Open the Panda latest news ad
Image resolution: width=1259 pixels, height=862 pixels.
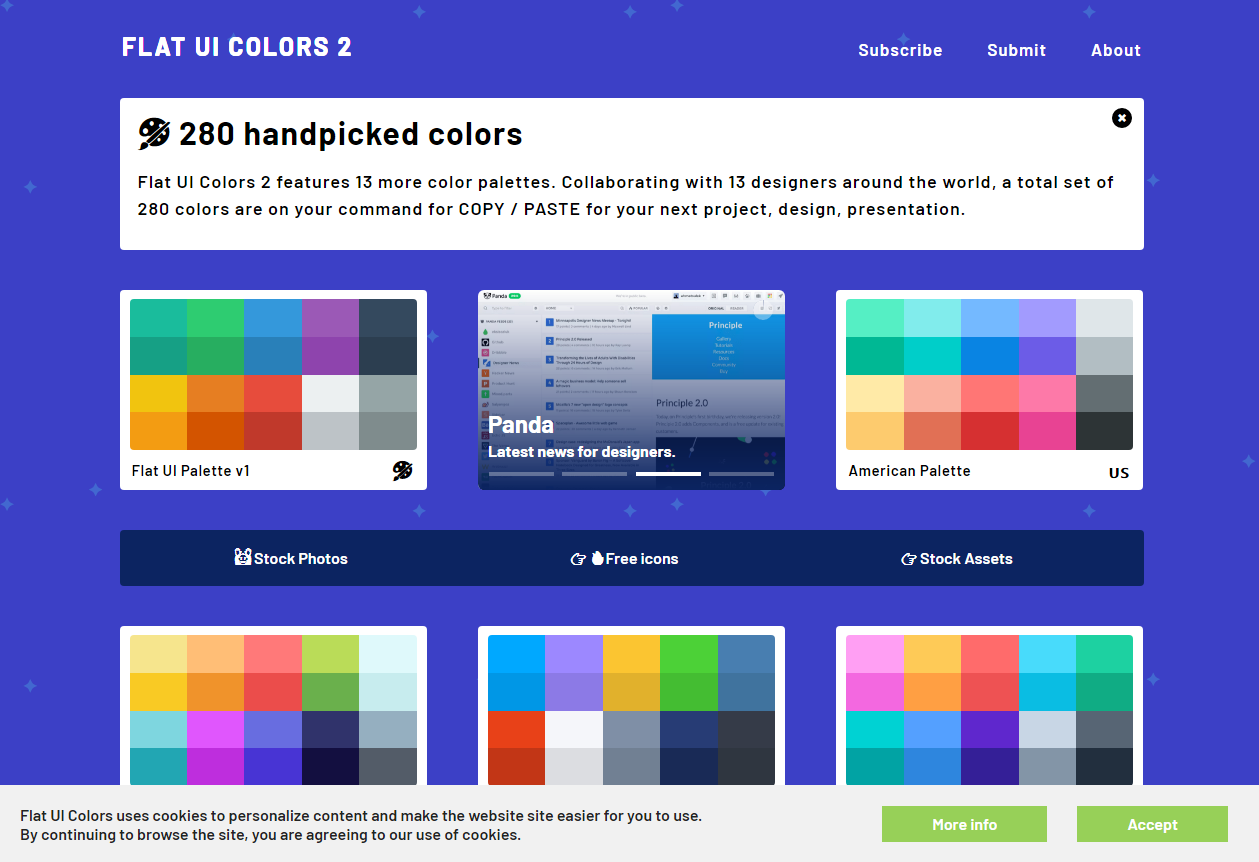click(x=631, y=390)
